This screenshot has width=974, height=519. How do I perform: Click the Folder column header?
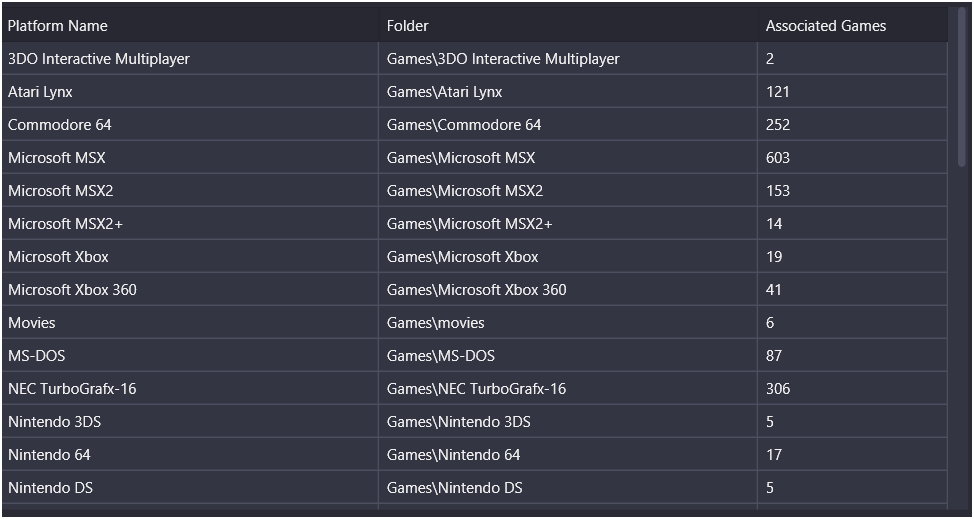568,25
